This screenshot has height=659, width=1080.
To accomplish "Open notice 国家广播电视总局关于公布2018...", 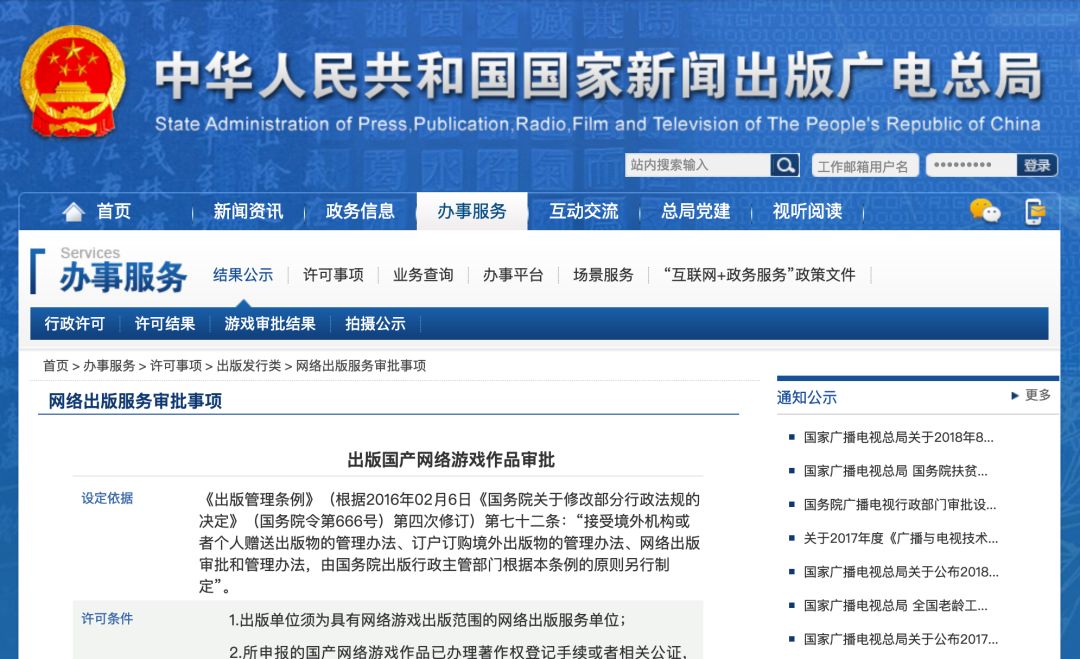I will pos(901,572).
